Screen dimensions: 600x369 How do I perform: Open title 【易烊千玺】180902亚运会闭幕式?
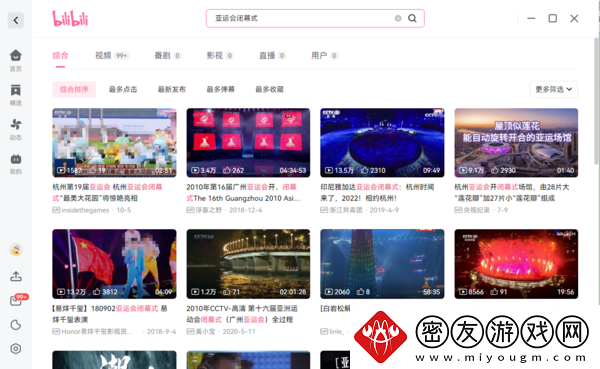[110, 314]
